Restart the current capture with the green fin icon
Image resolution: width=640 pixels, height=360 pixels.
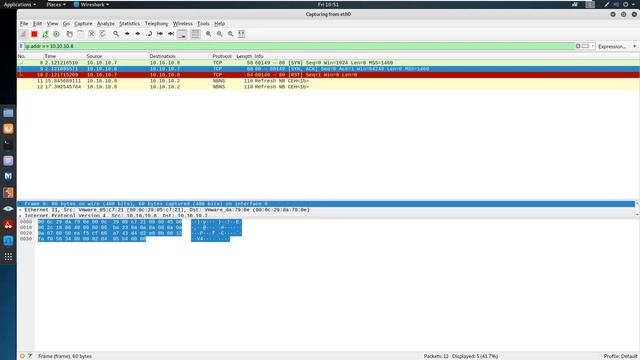[x=45, y=34]
